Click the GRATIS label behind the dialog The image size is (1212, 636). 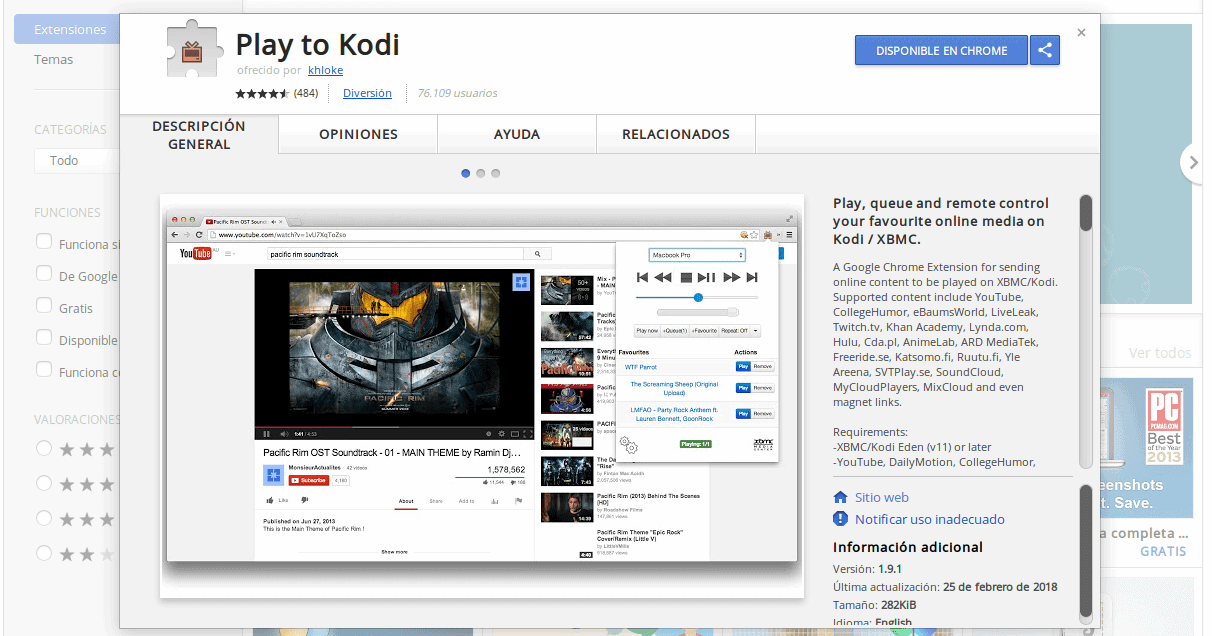click(x=1163, y=551)
